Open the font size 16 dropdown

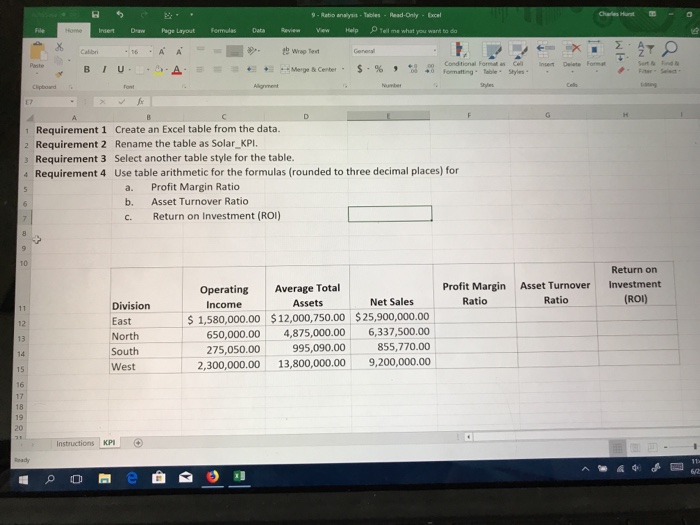click(x=150, y=52)
